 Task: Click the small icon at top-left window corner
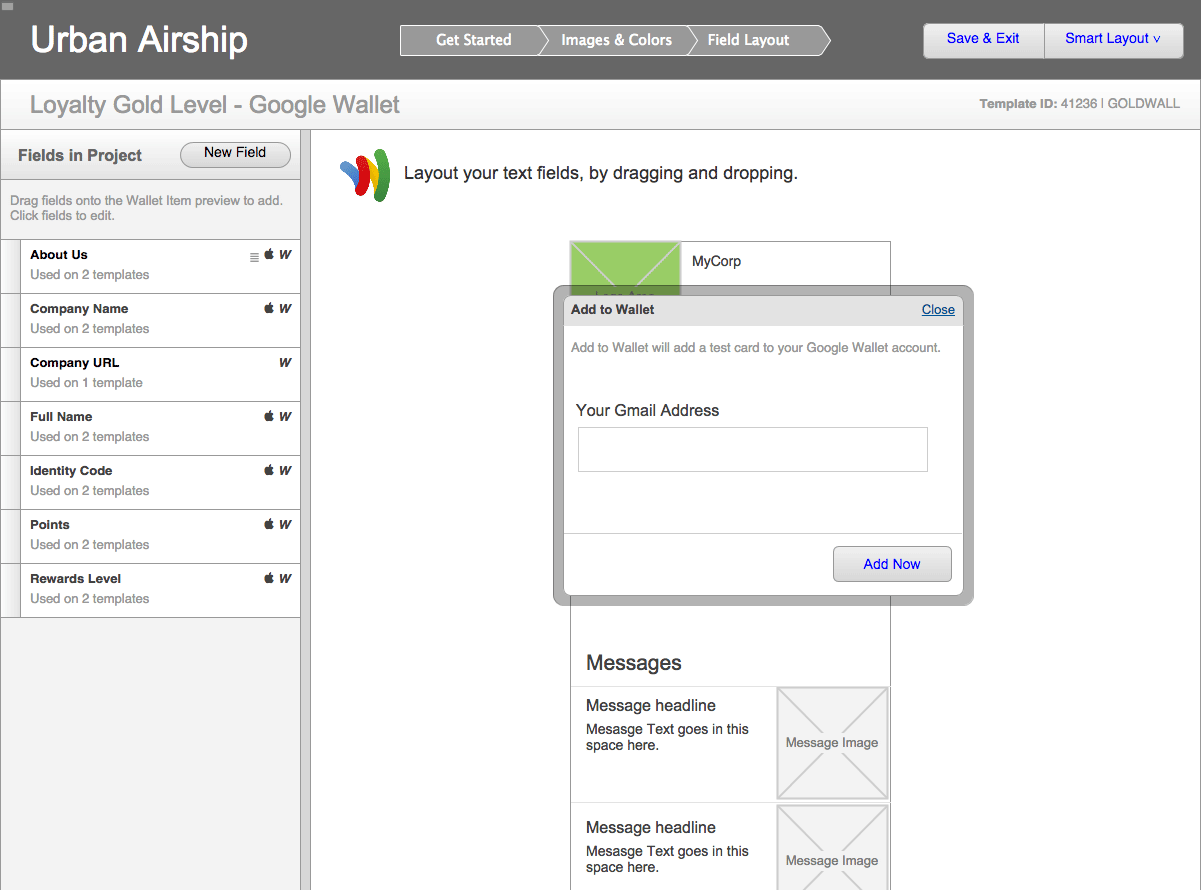[8, 6]
